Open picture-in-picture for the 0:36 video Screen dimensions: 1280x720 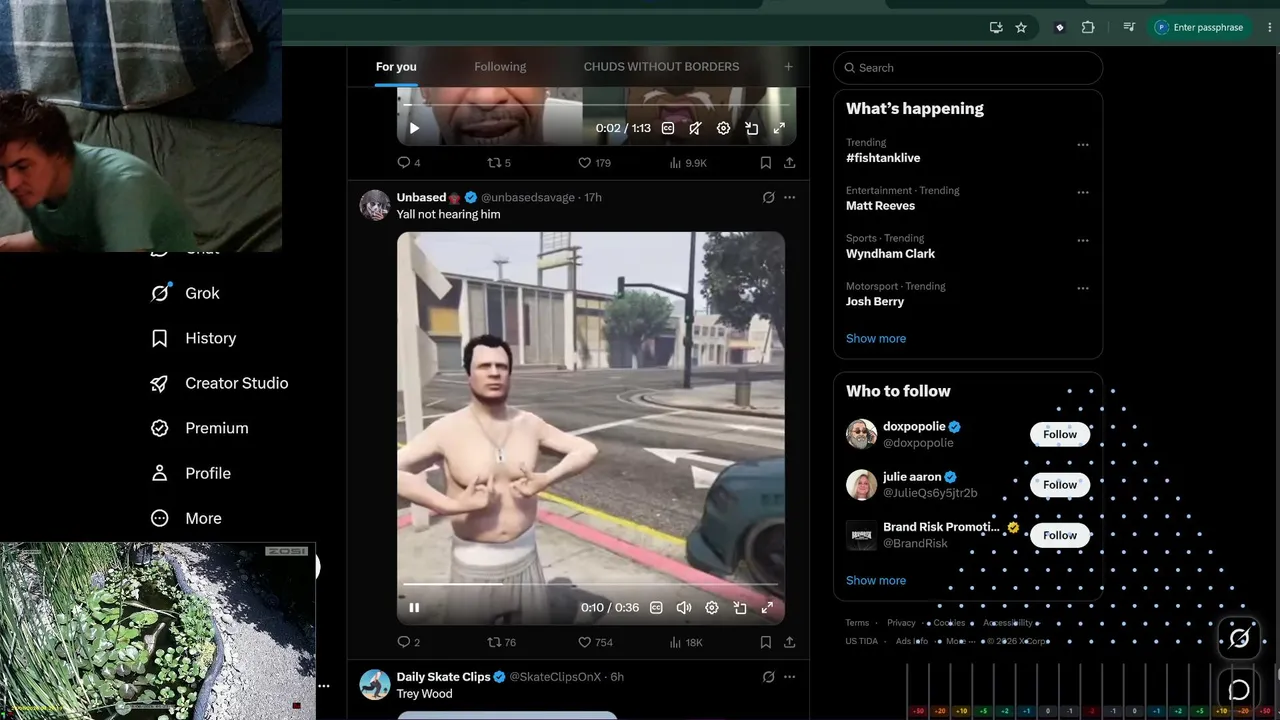(x=740, y=607)
